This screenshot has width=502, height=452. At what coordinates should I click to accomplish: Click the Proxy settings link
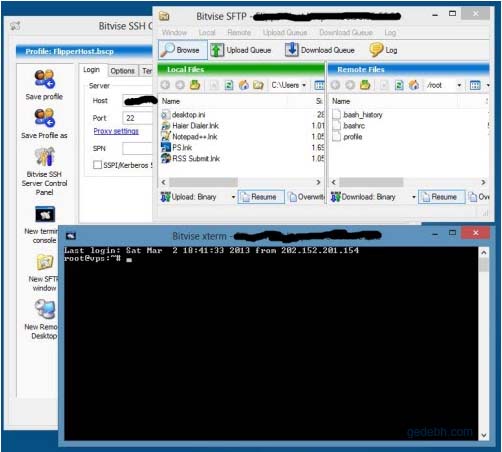(116, 131)
